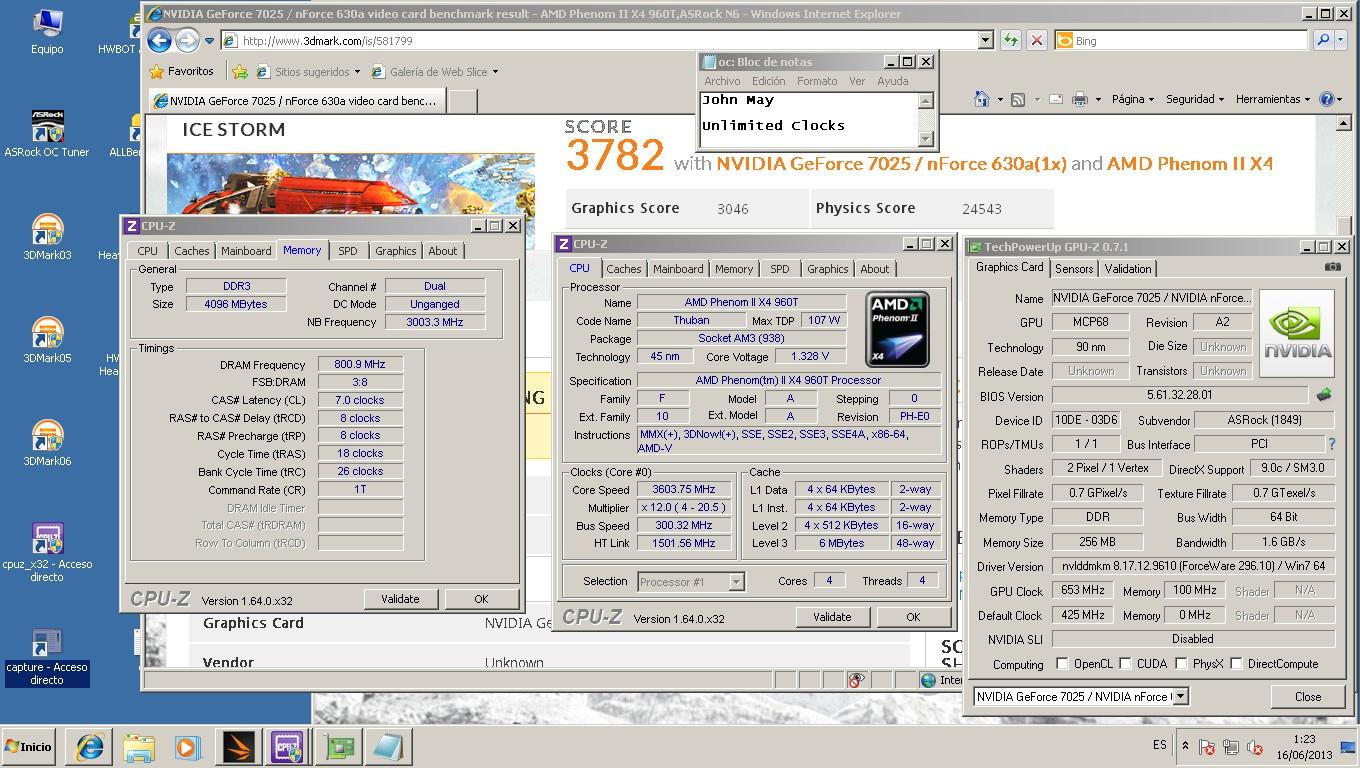This screenshot has height=768, width=1360.
Task: Open the Seguridad menu dropdown
Action: [x=1195, y=99]
